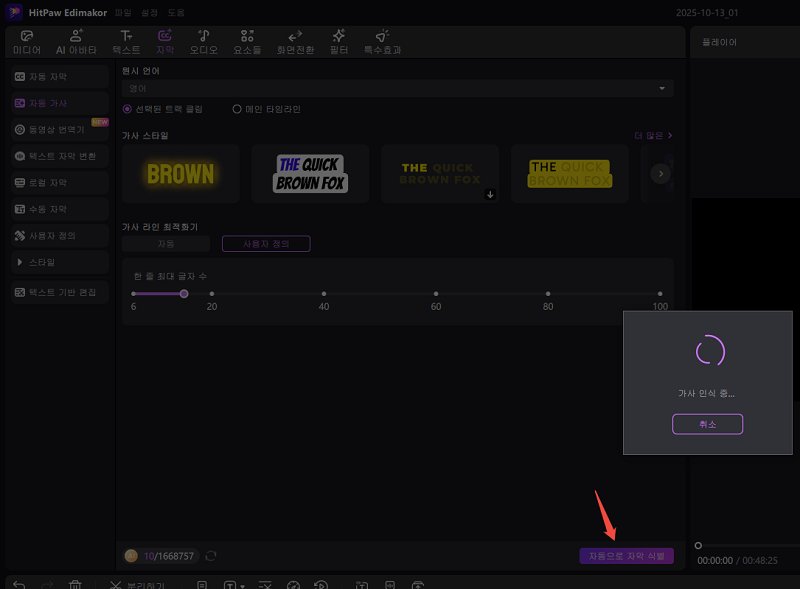Cancel the lyric recognition with 취소

pos(707,424)
